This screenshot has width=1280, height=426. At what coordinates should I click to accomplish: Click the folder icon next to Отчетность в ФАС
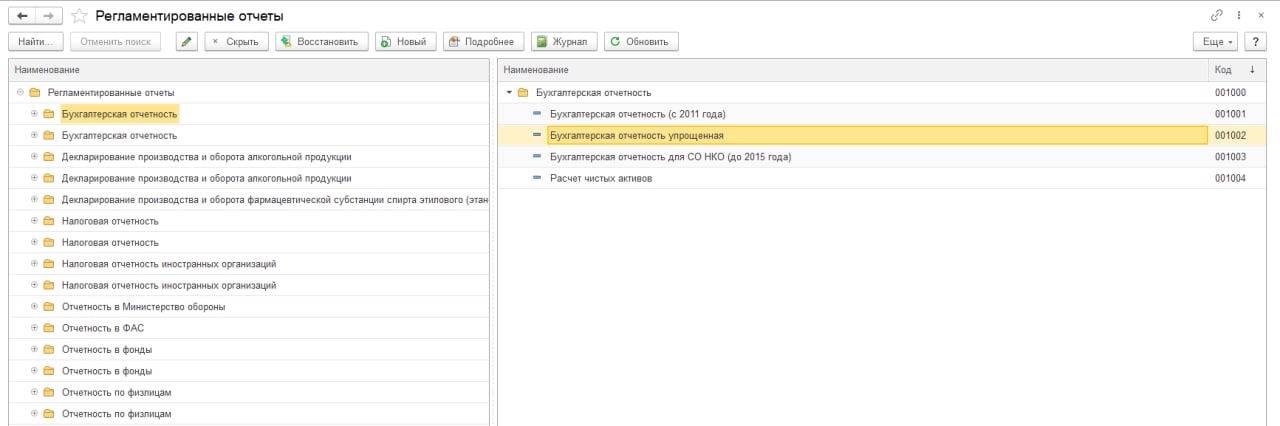click(48, 328)
